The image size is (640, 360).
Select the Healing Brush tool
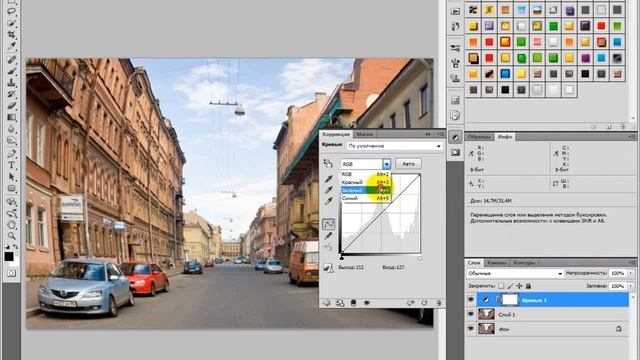[11, 60]
